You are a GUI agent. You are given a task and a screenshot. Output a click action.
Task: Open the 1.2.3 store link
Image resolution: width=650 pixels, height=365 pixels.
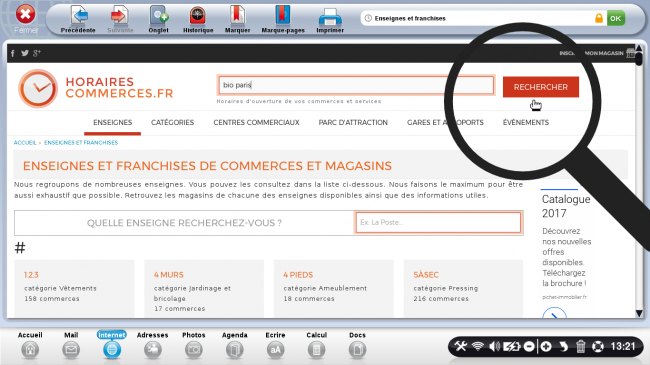click(x=31, y=275)
